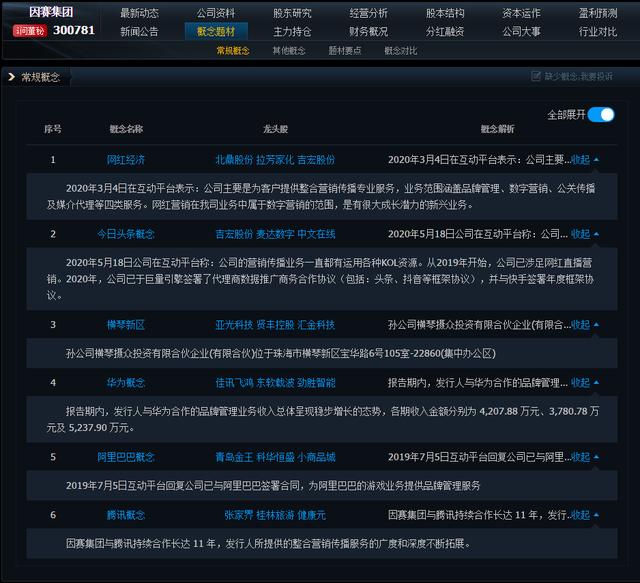Open leading stock 中文在线

coord(316,234)
